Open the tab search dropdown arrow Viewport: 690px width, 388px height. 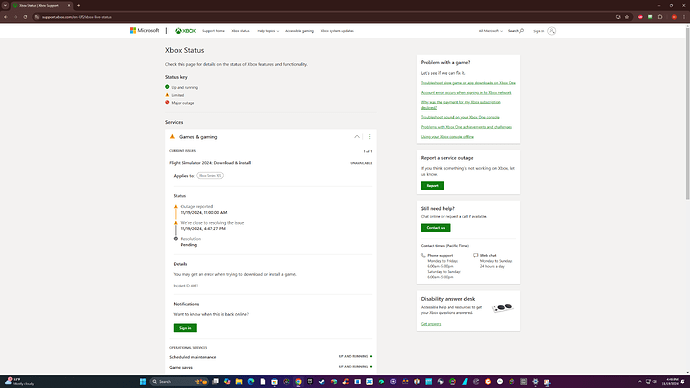(x=5, y=6)
